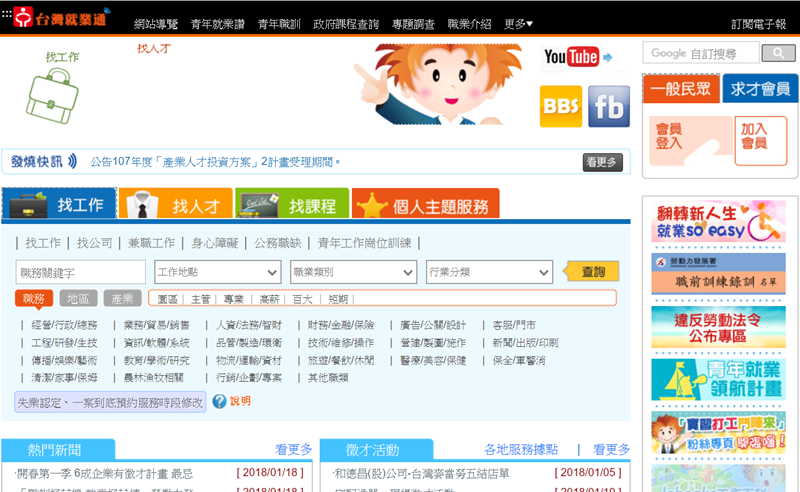Screen dimensions: 800x492
Task: Click the 高薪 quick filter
Action: (269, 299)
